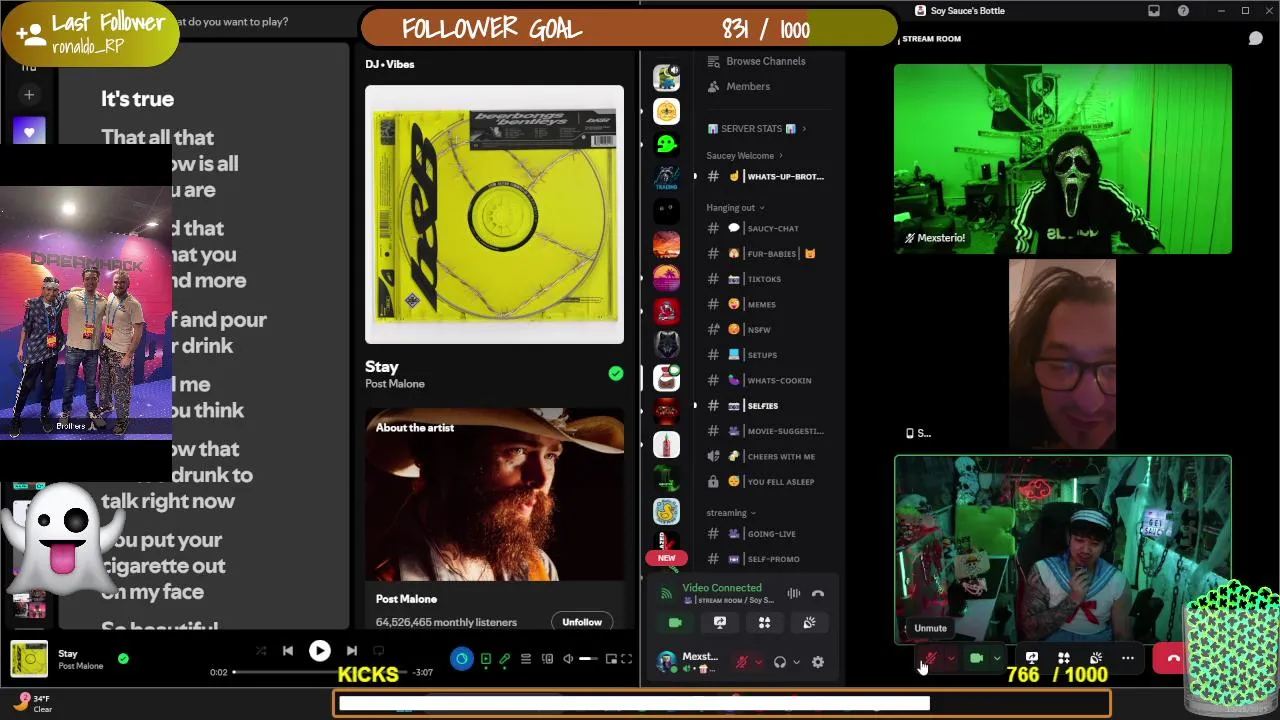Start an activity from the voice panel
This screenshot has height=720, width=1280.
pyautogui.click(x=764, y=623)
